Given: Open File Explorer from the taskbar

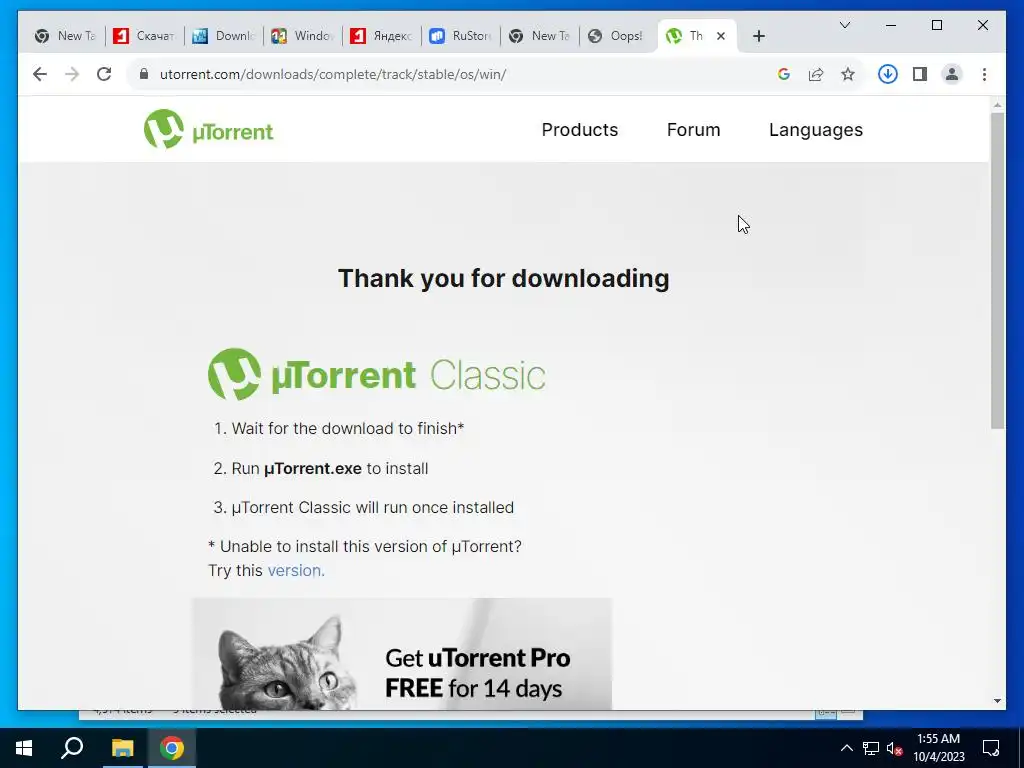Looking at the screenshot, I should coord(122,748).
